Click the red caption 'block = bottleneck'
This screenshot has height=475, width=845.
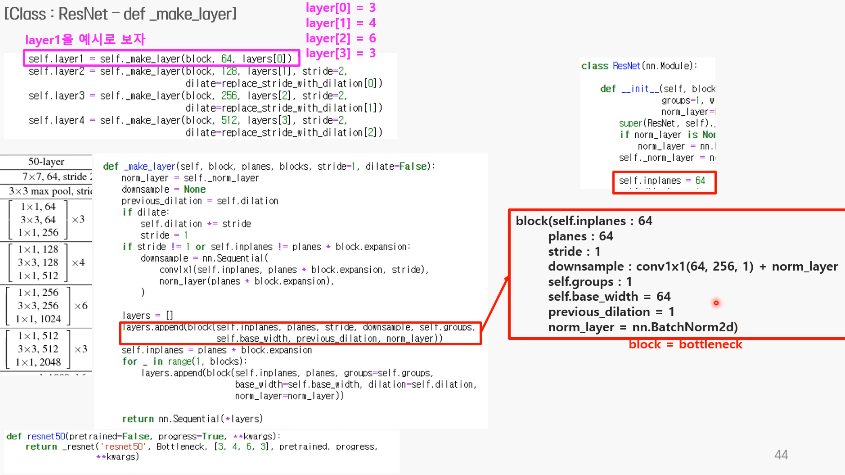685,344
